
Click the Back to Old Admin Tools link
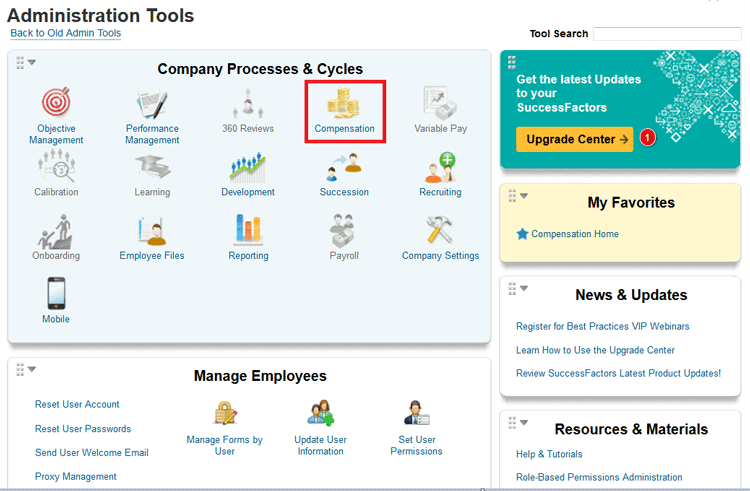66,33
